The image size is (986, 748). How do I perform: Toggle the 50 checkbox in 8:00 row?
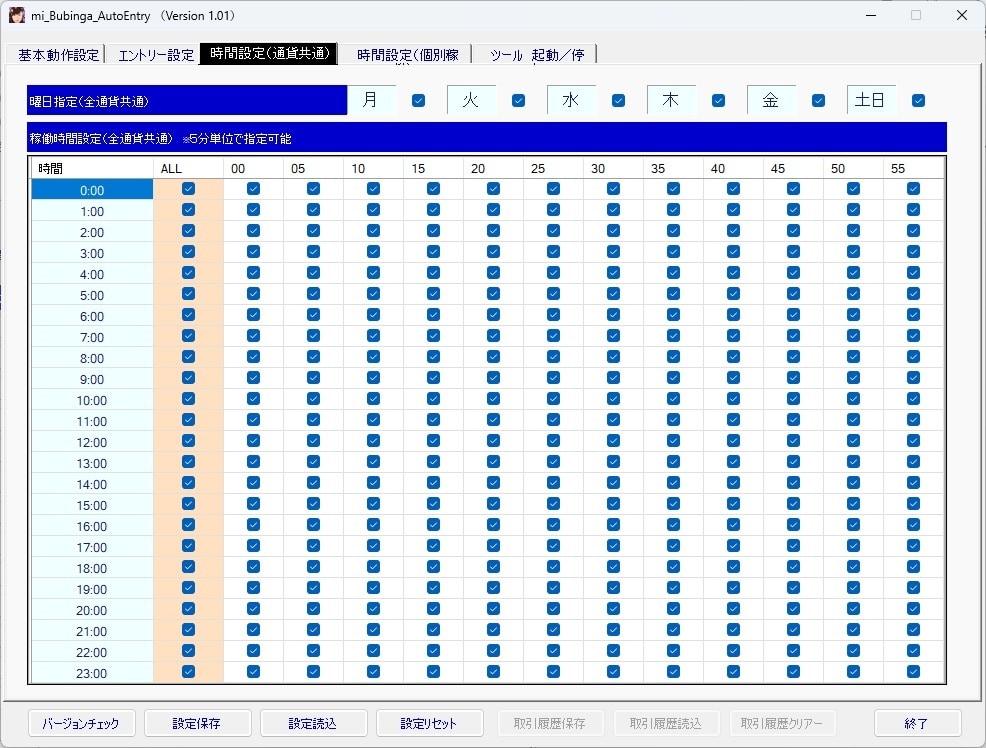click(853, 357)
